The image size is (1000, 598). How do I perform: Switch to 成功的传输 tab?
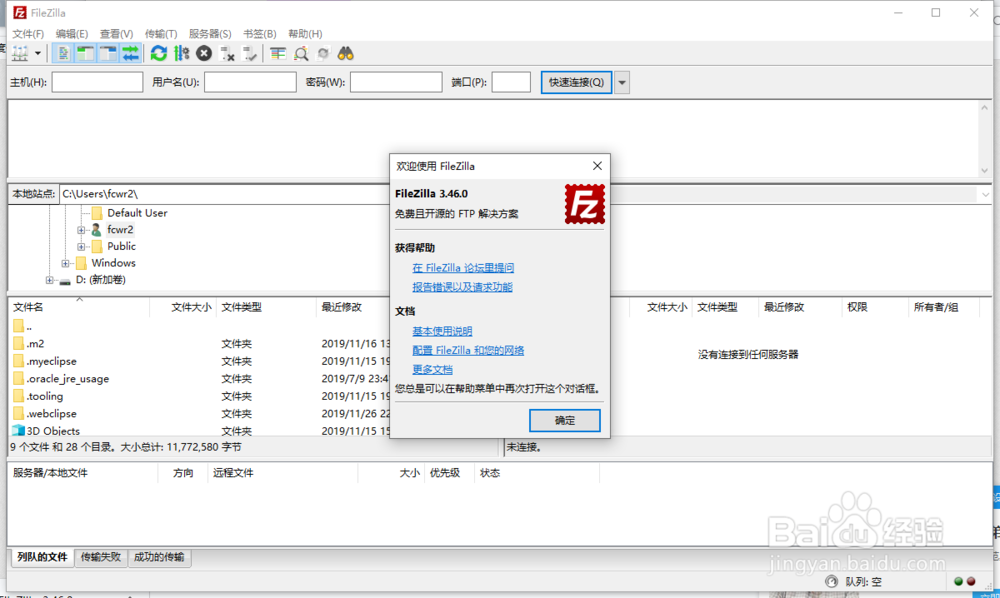pos(159,557)
